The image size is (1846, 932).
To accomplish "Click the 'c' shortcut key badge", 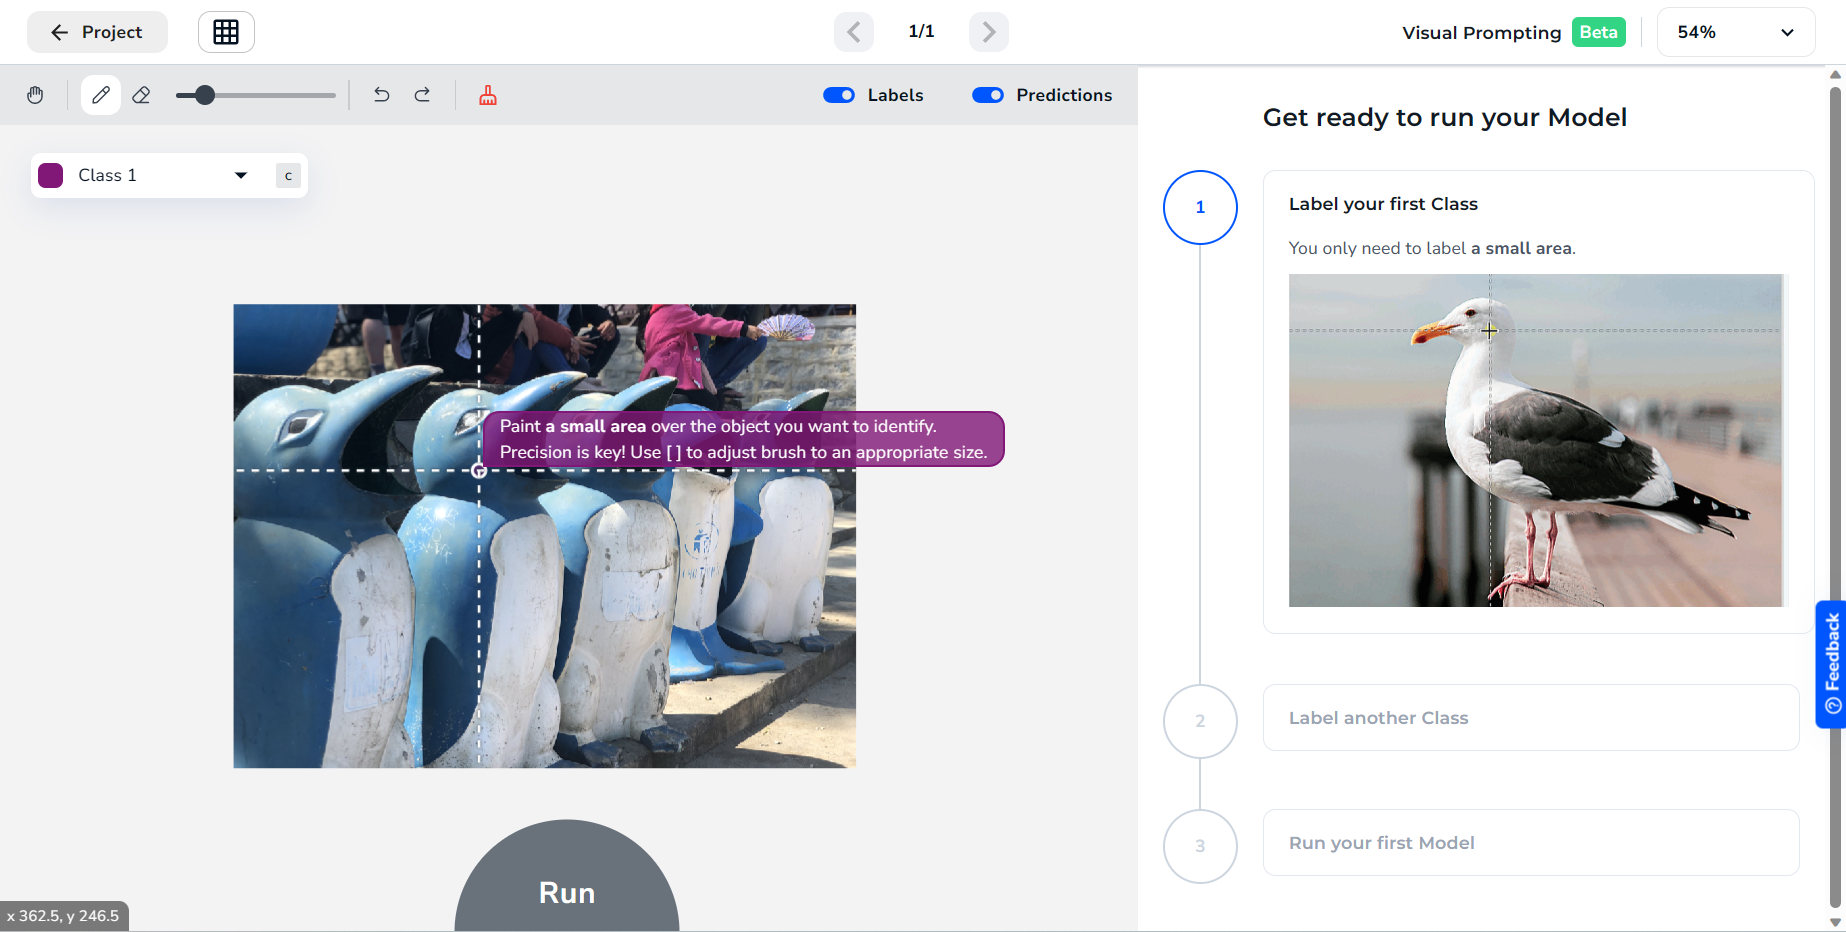I will 288,175.
